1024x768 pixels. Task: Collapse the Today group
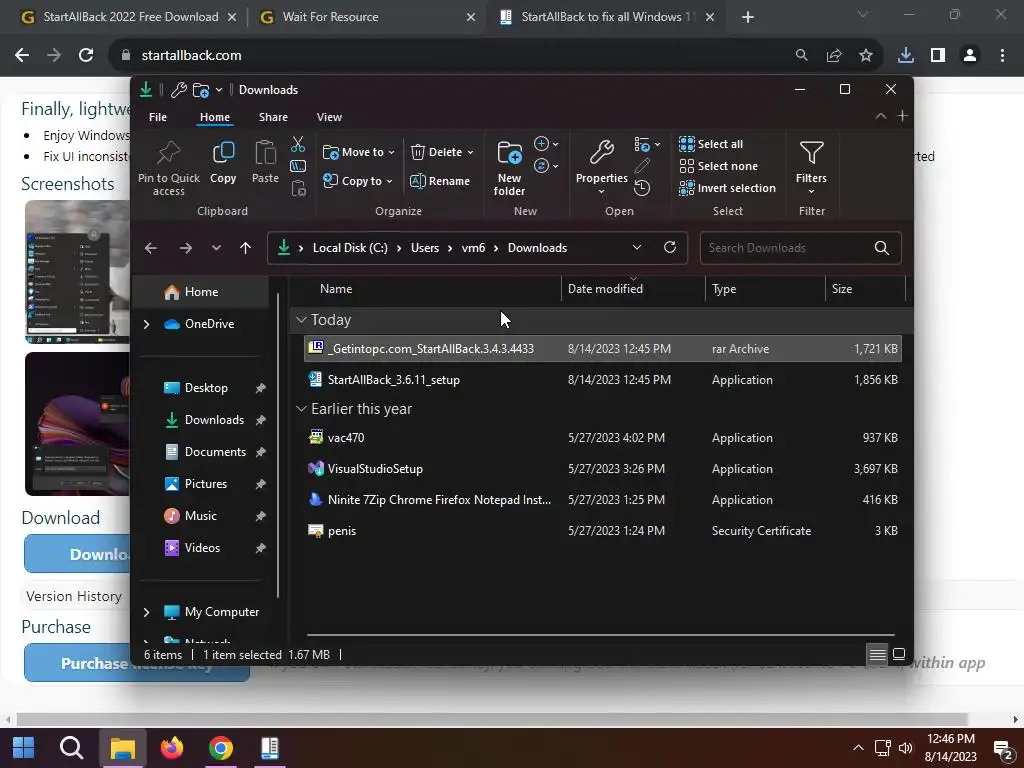[x=301, y=320]
